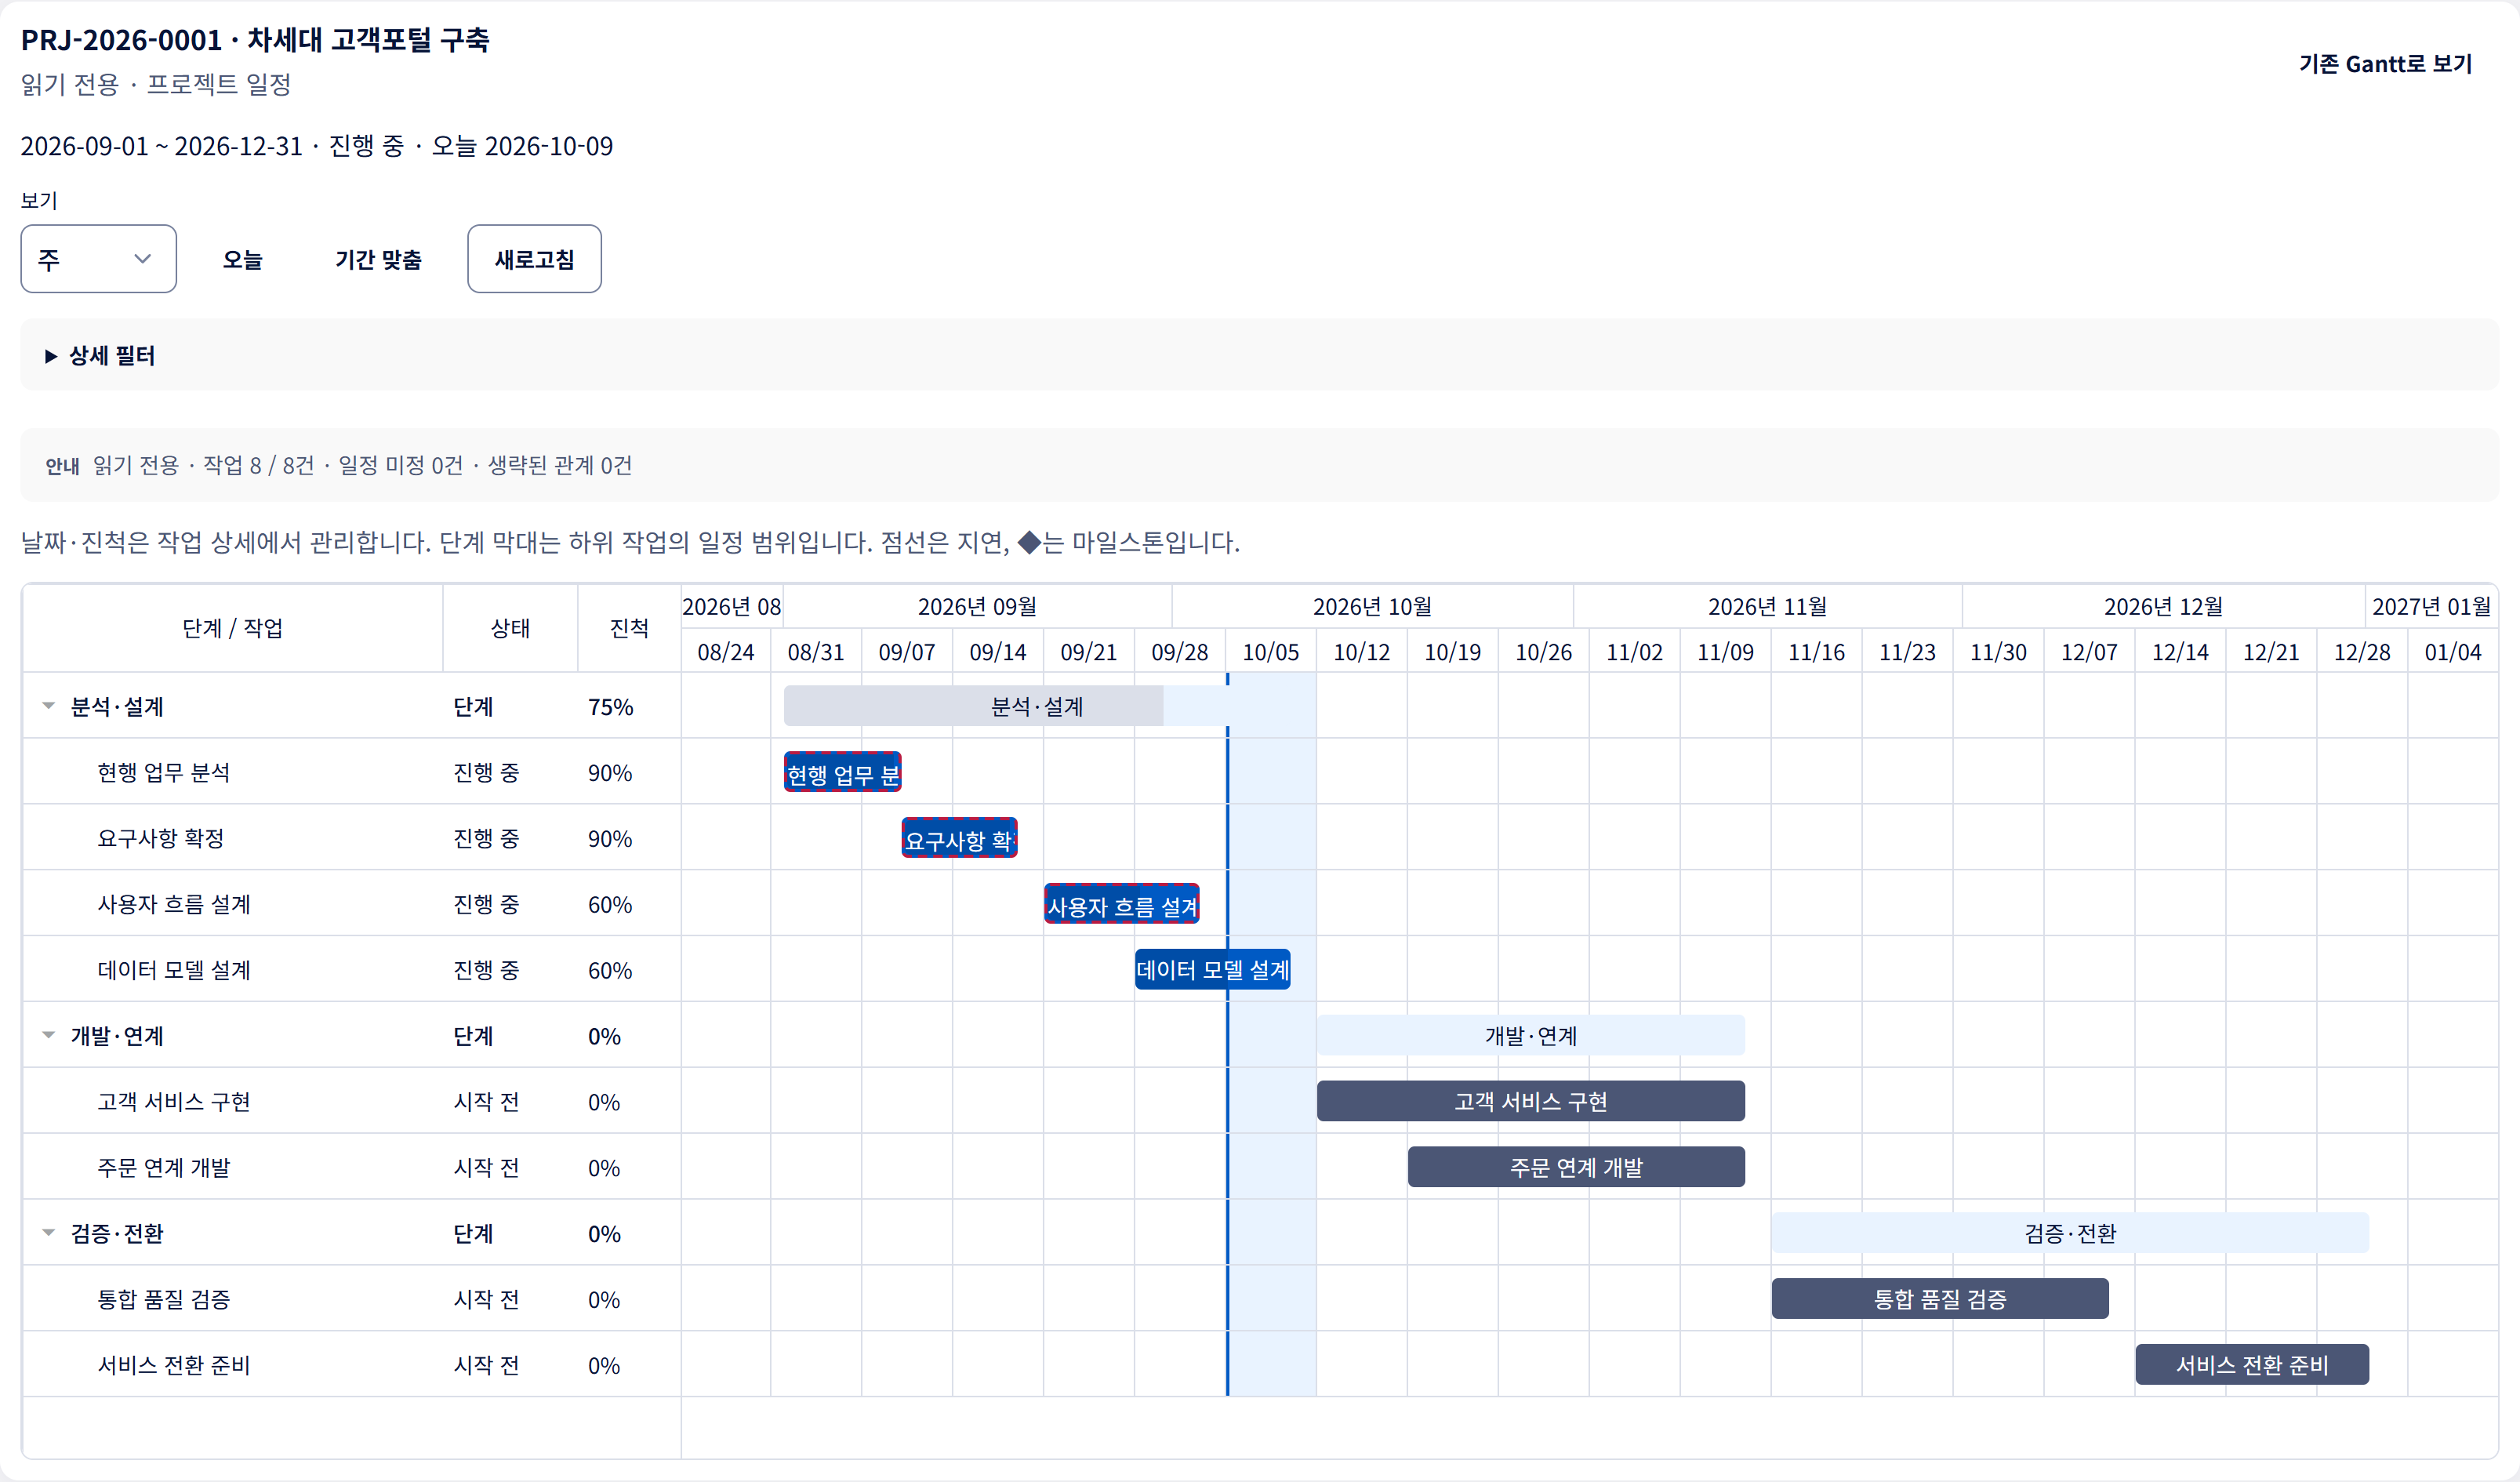Screen dimensions: 2520x1482
Task: Select the 데이터 모델 설계 Gantt bar
Action: (1212, 970)
